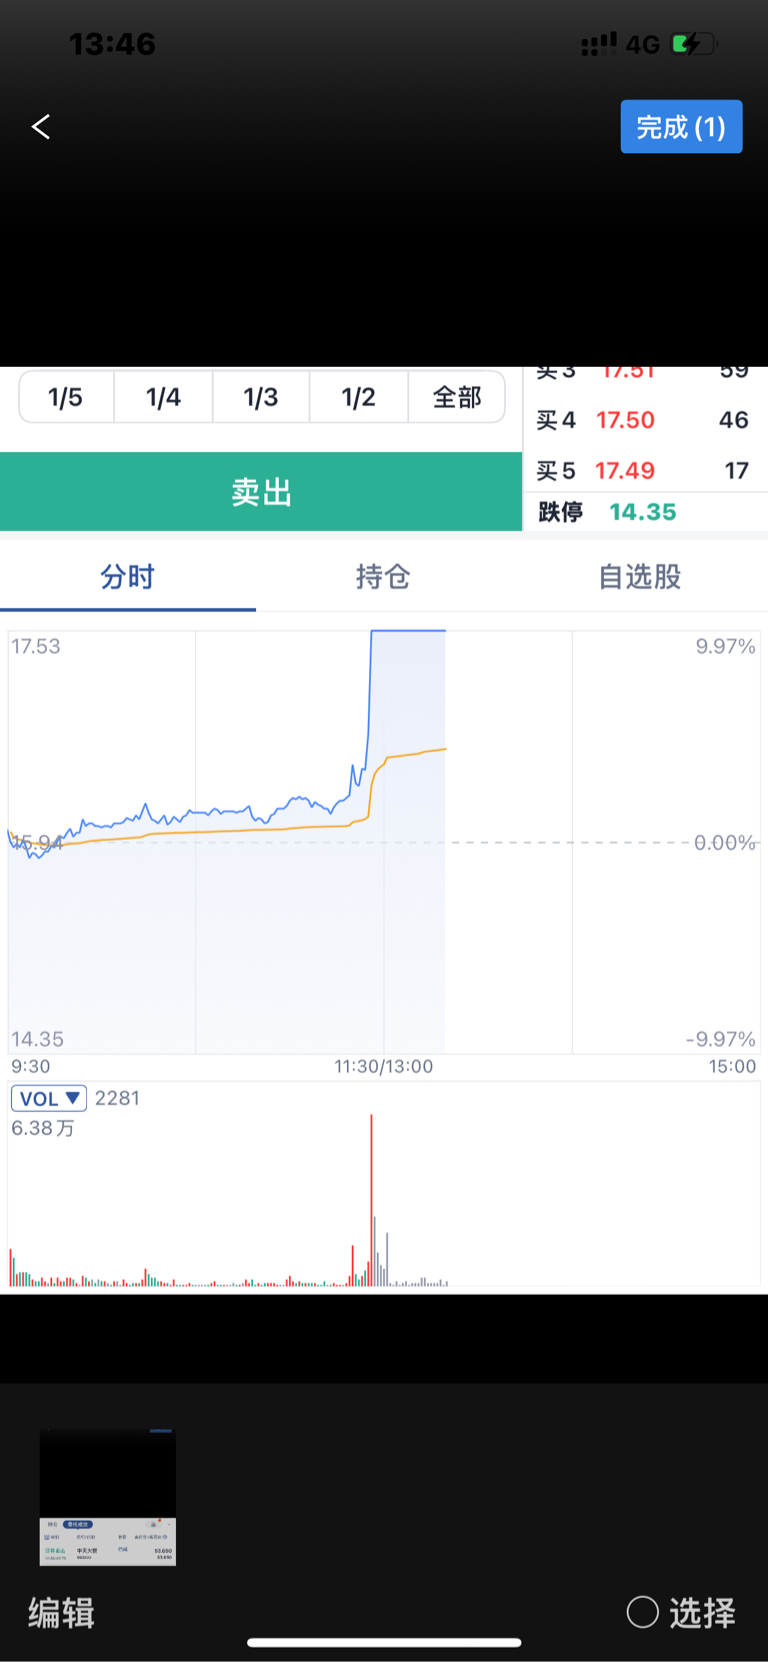Tap the 跌停 limit-down price 14.35

[x=643, y=512]
